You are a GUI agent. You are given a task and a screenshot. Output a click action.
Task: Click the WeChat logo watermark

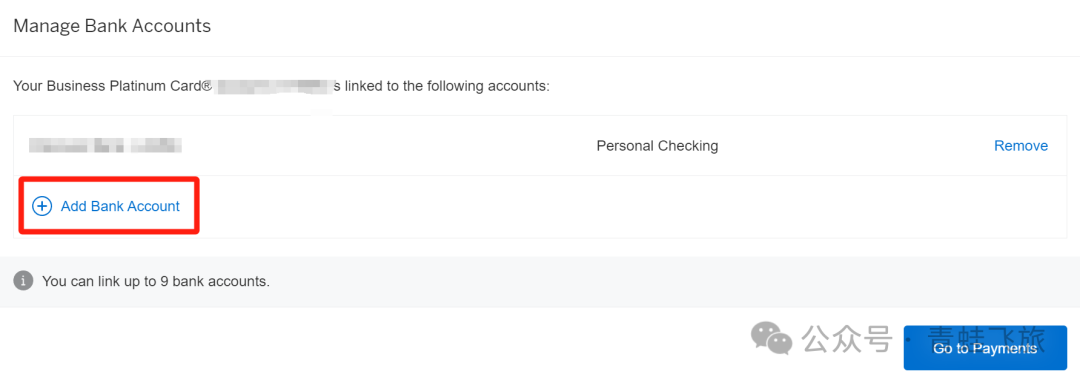click(771, 338)
